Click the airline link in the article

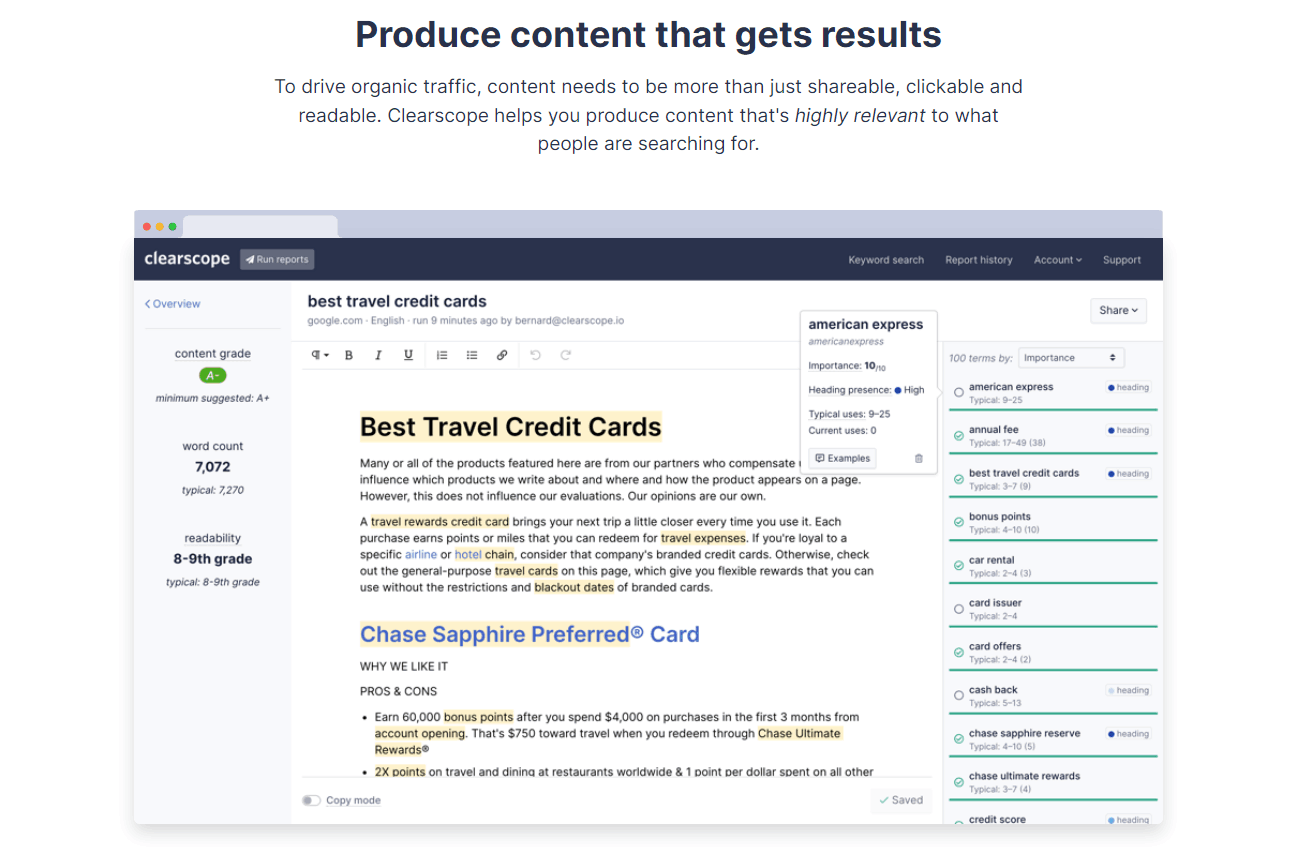(421, 554)
